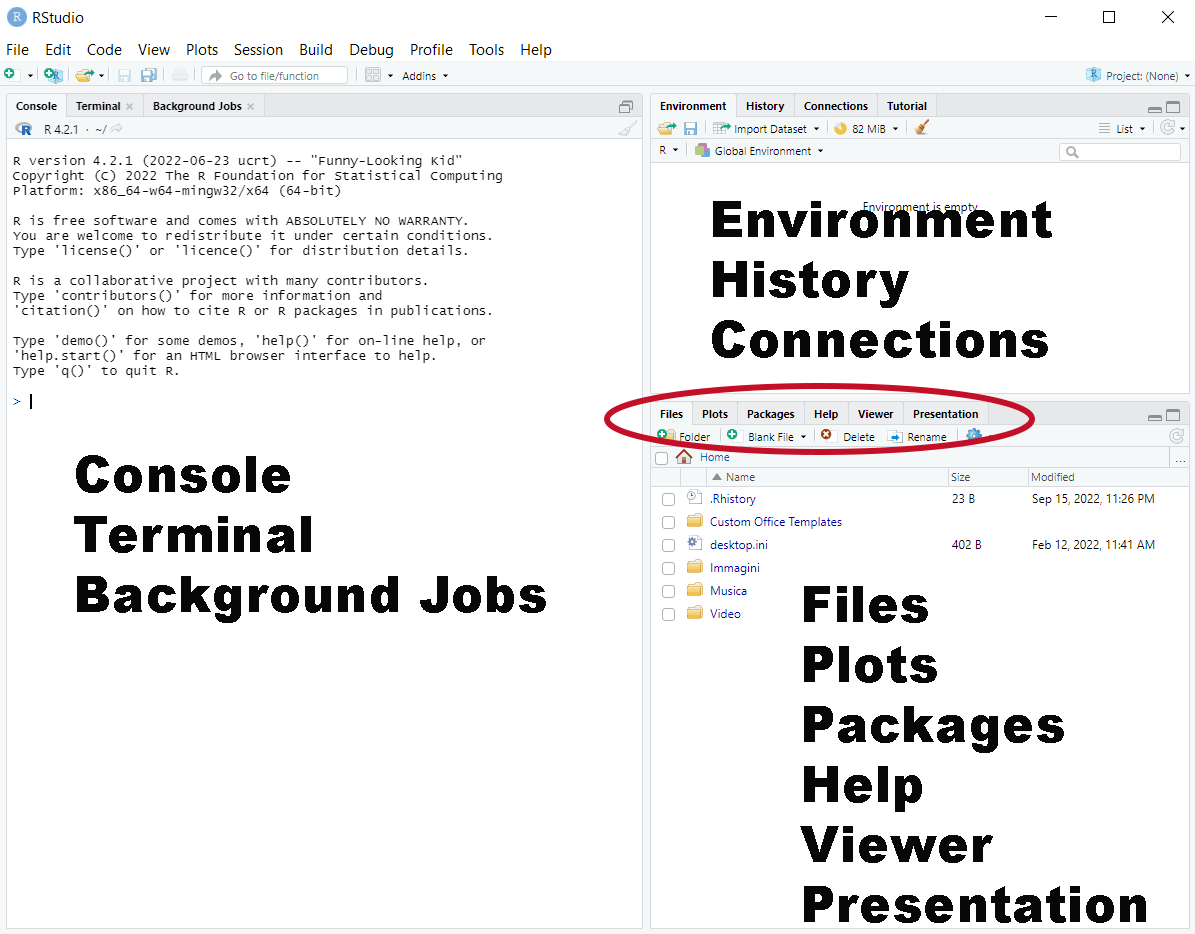Click the broom icon to clear environment

click(922, 128)
